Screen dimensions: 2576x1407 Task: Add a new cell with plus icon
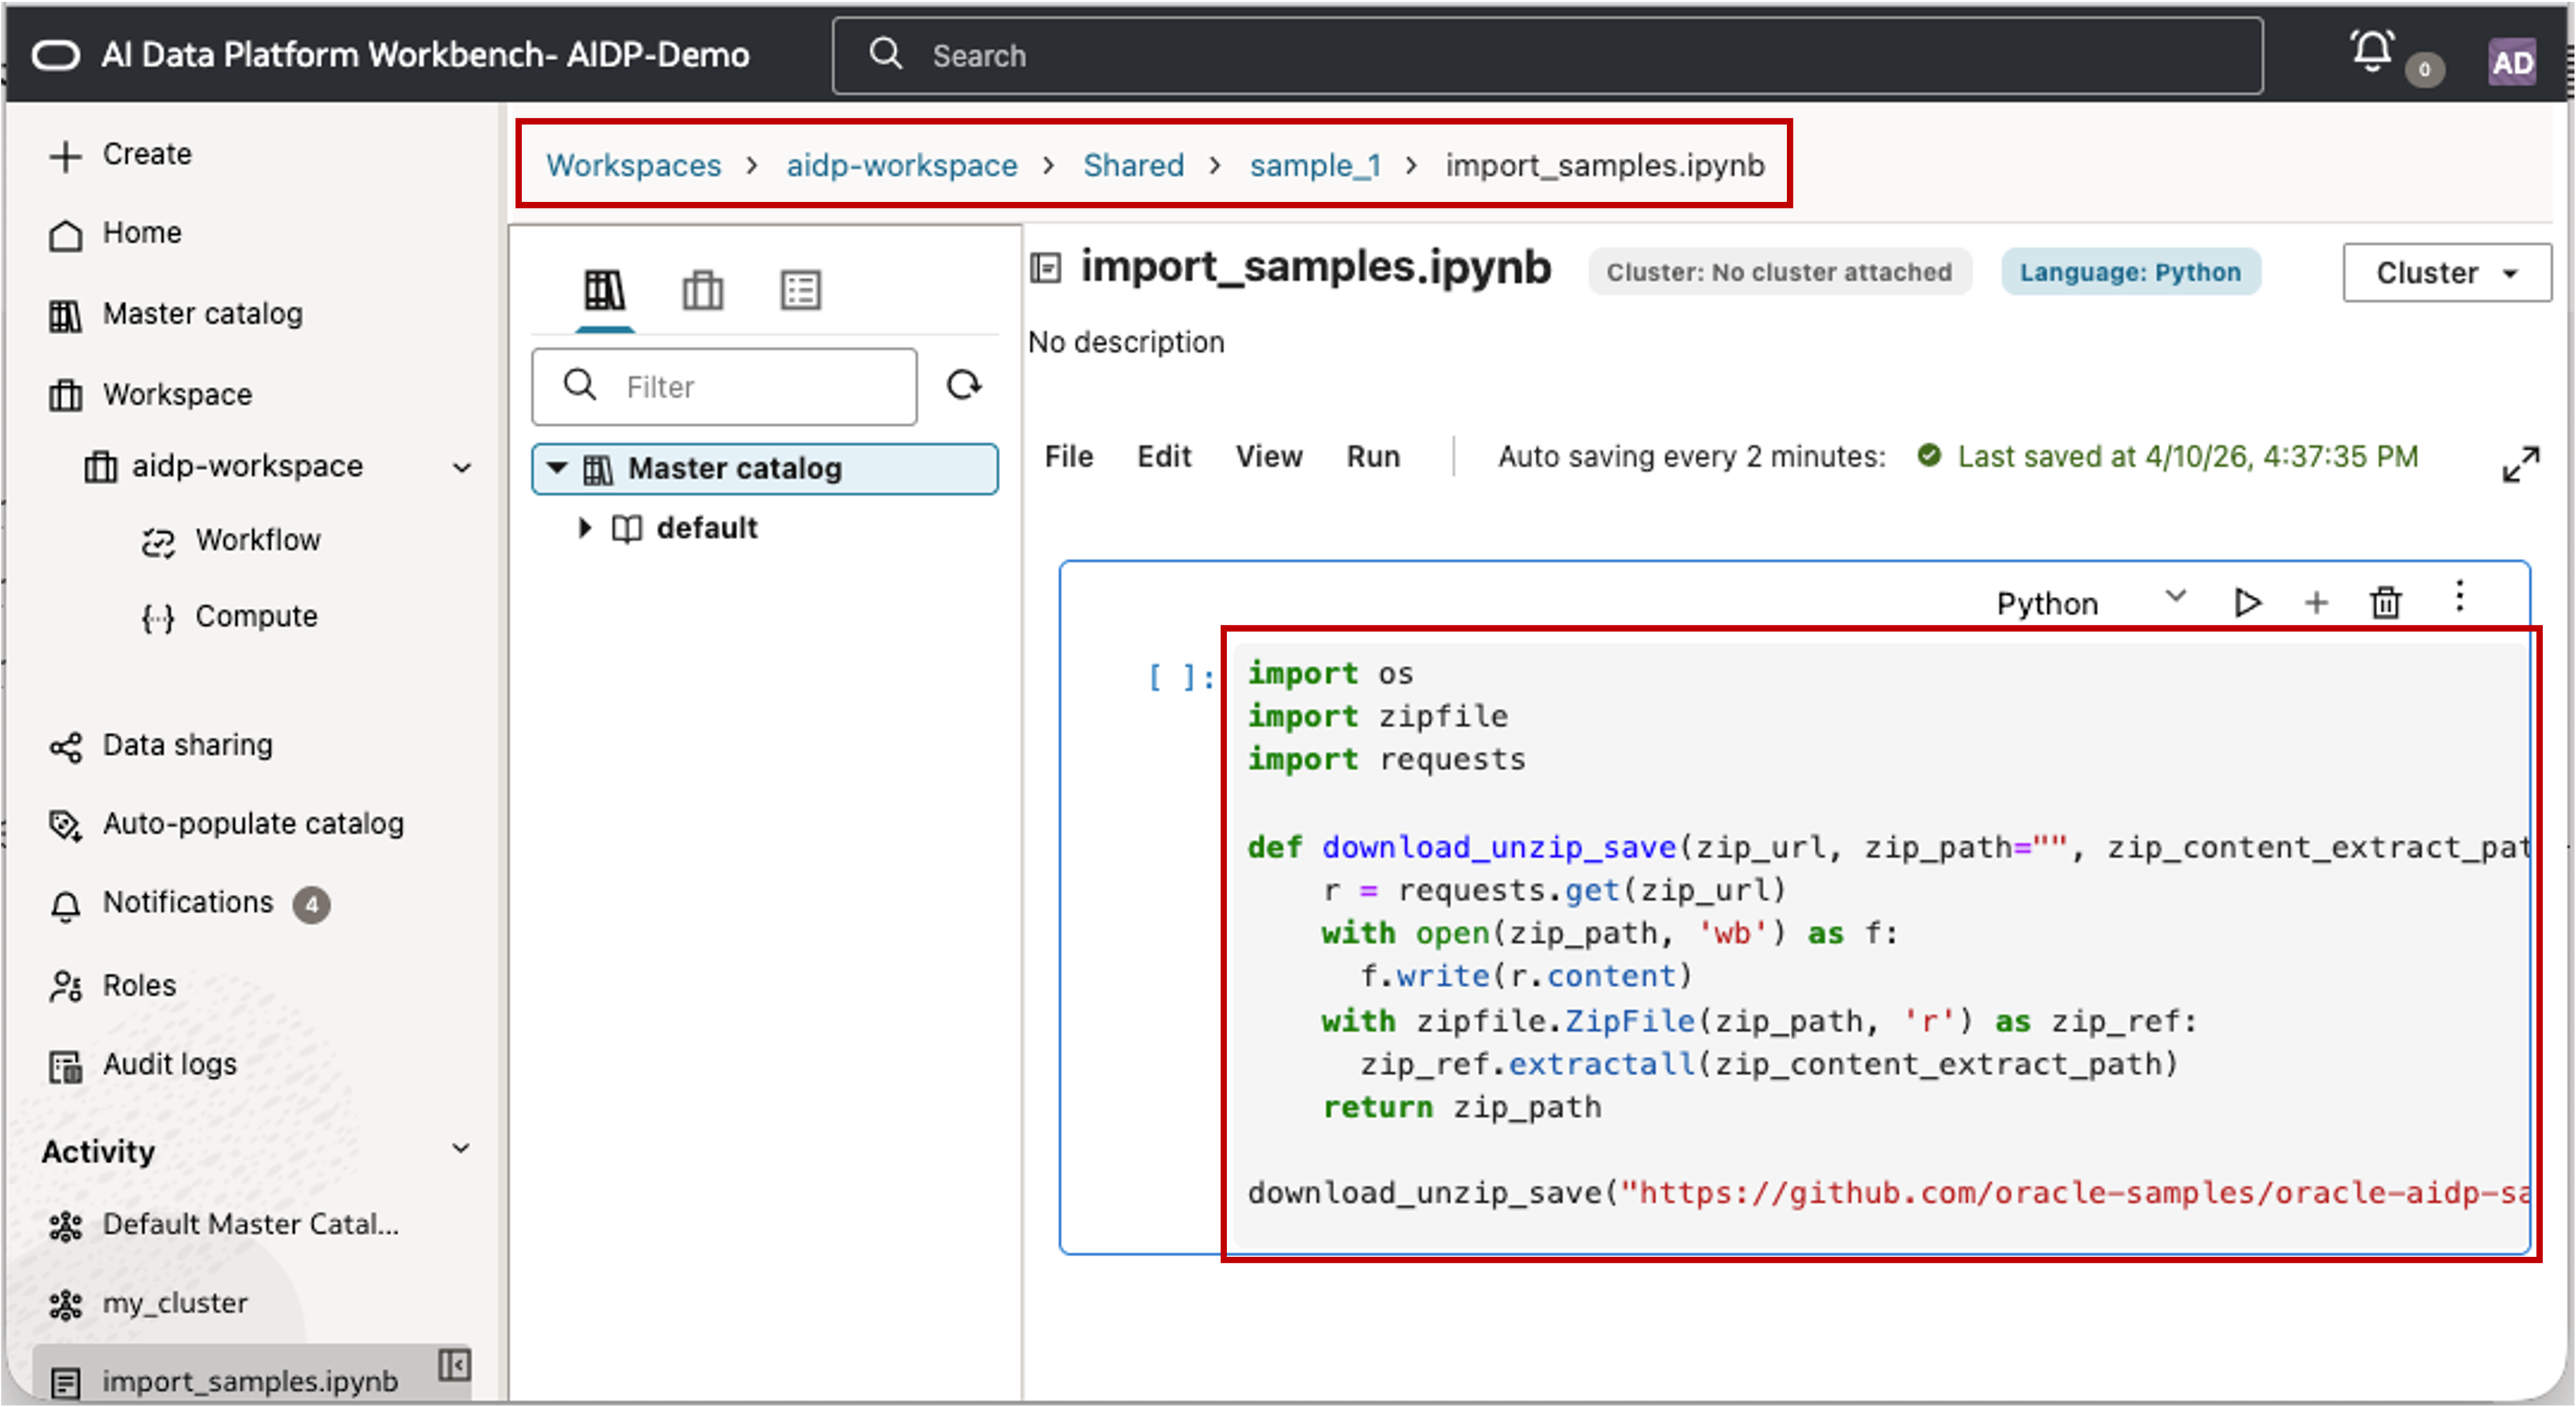2316,602
